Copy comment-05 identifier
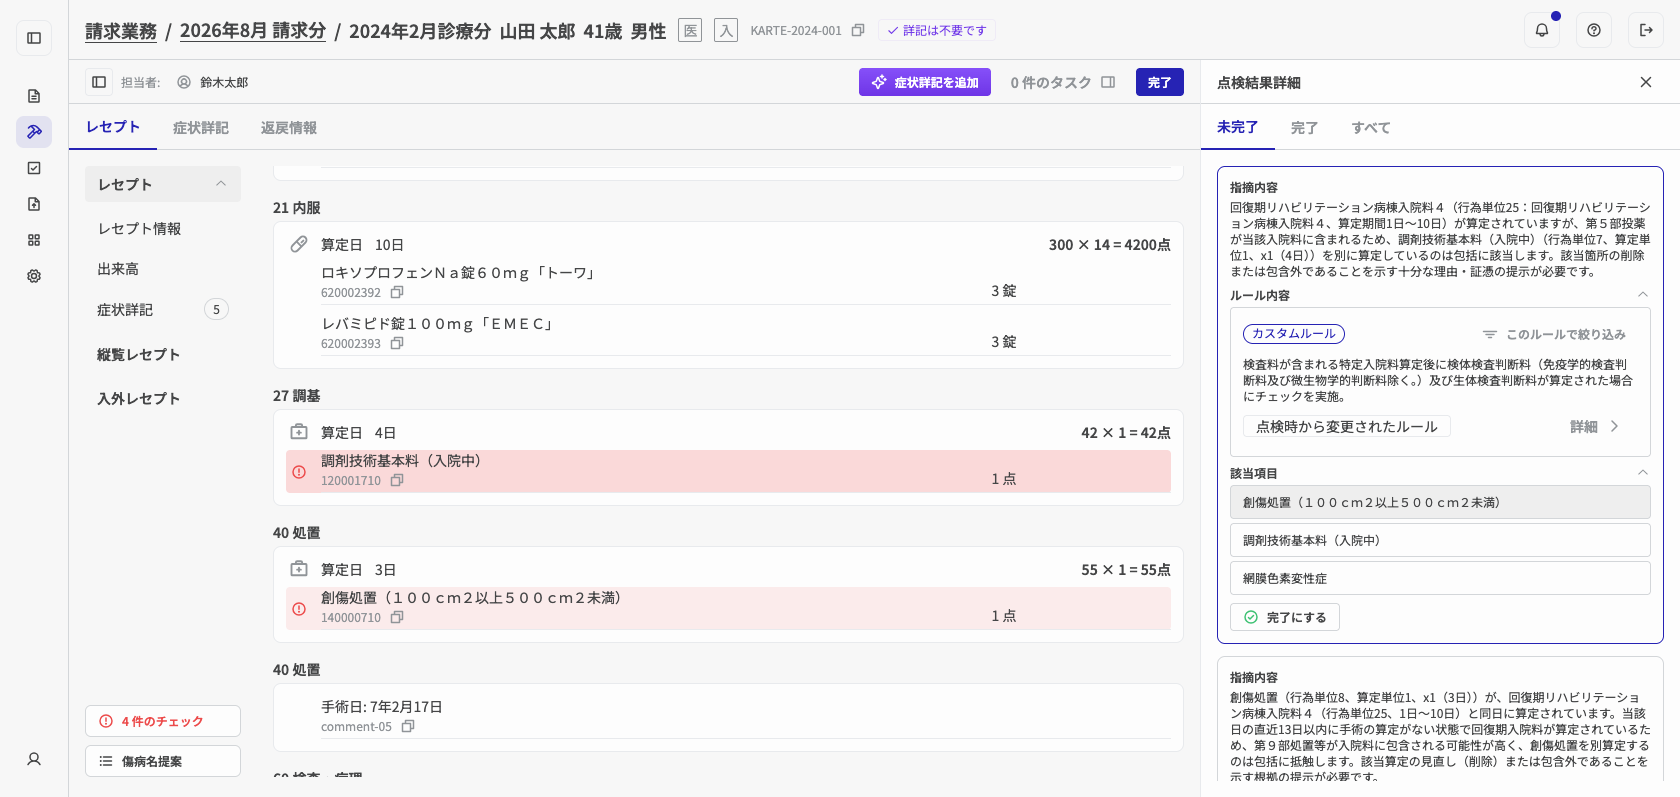Viewport: 1680px width, 797px height. 408,727
